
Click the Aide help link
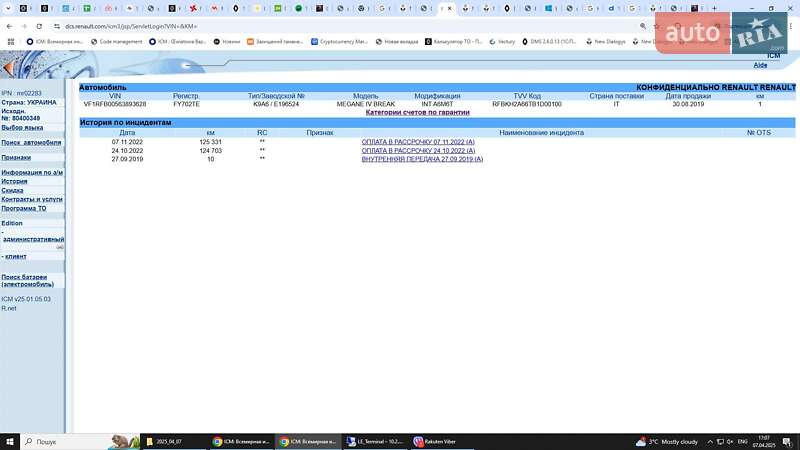(760, 65)
